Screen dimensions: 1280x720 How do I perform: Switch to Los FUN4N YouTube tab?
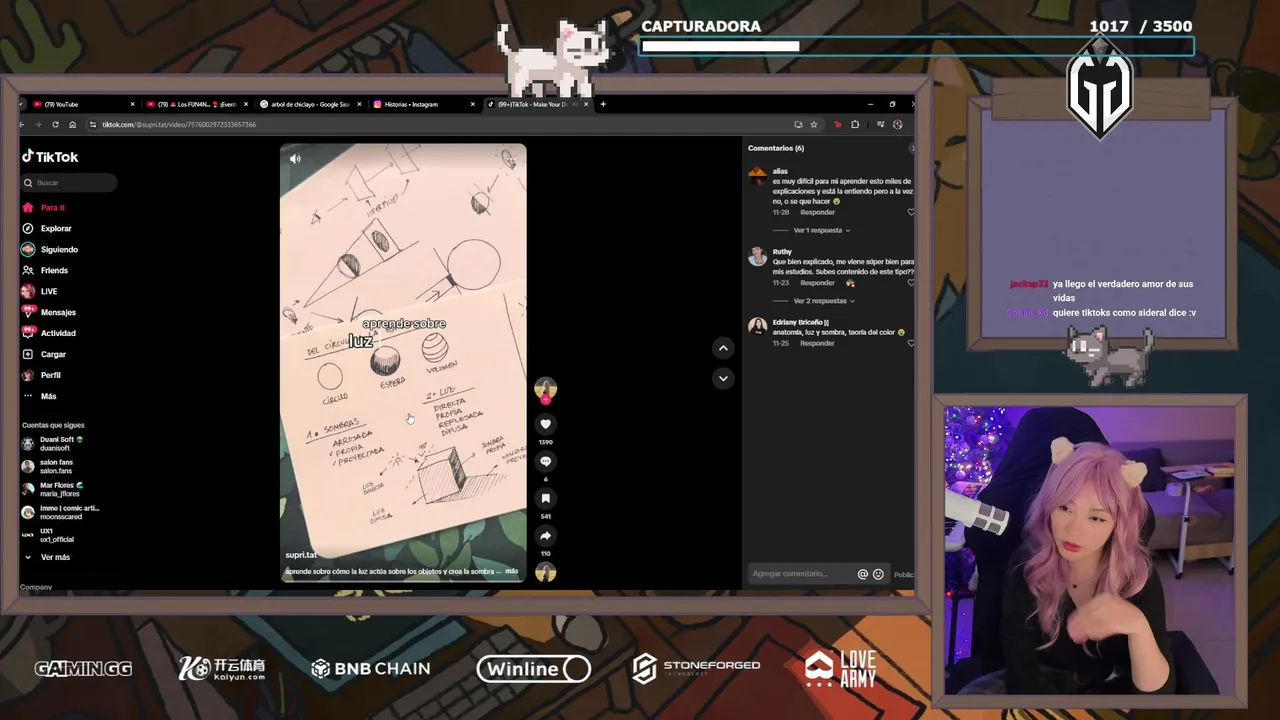point(197,104)
